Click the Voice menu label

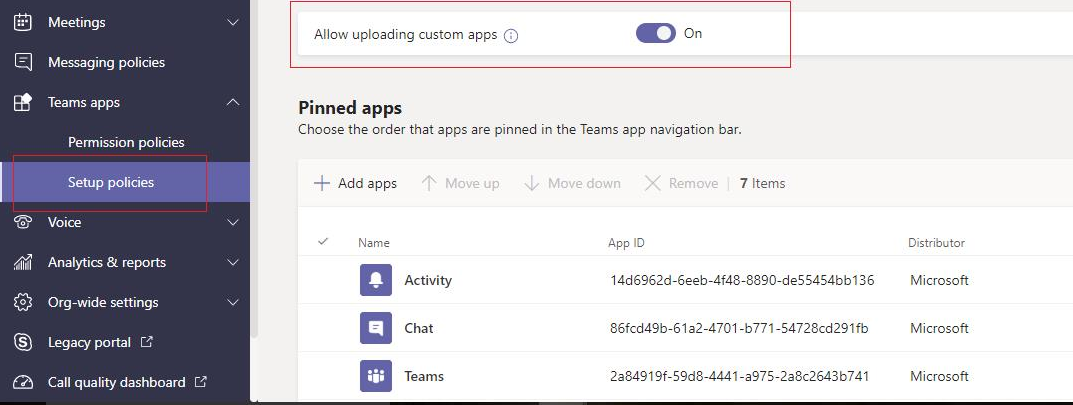pos(64,222)
